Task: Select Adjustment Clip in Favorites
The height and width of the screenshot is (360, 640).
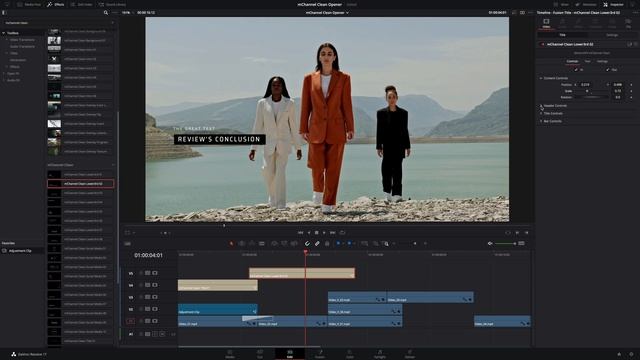Action: tap(20, 251)
